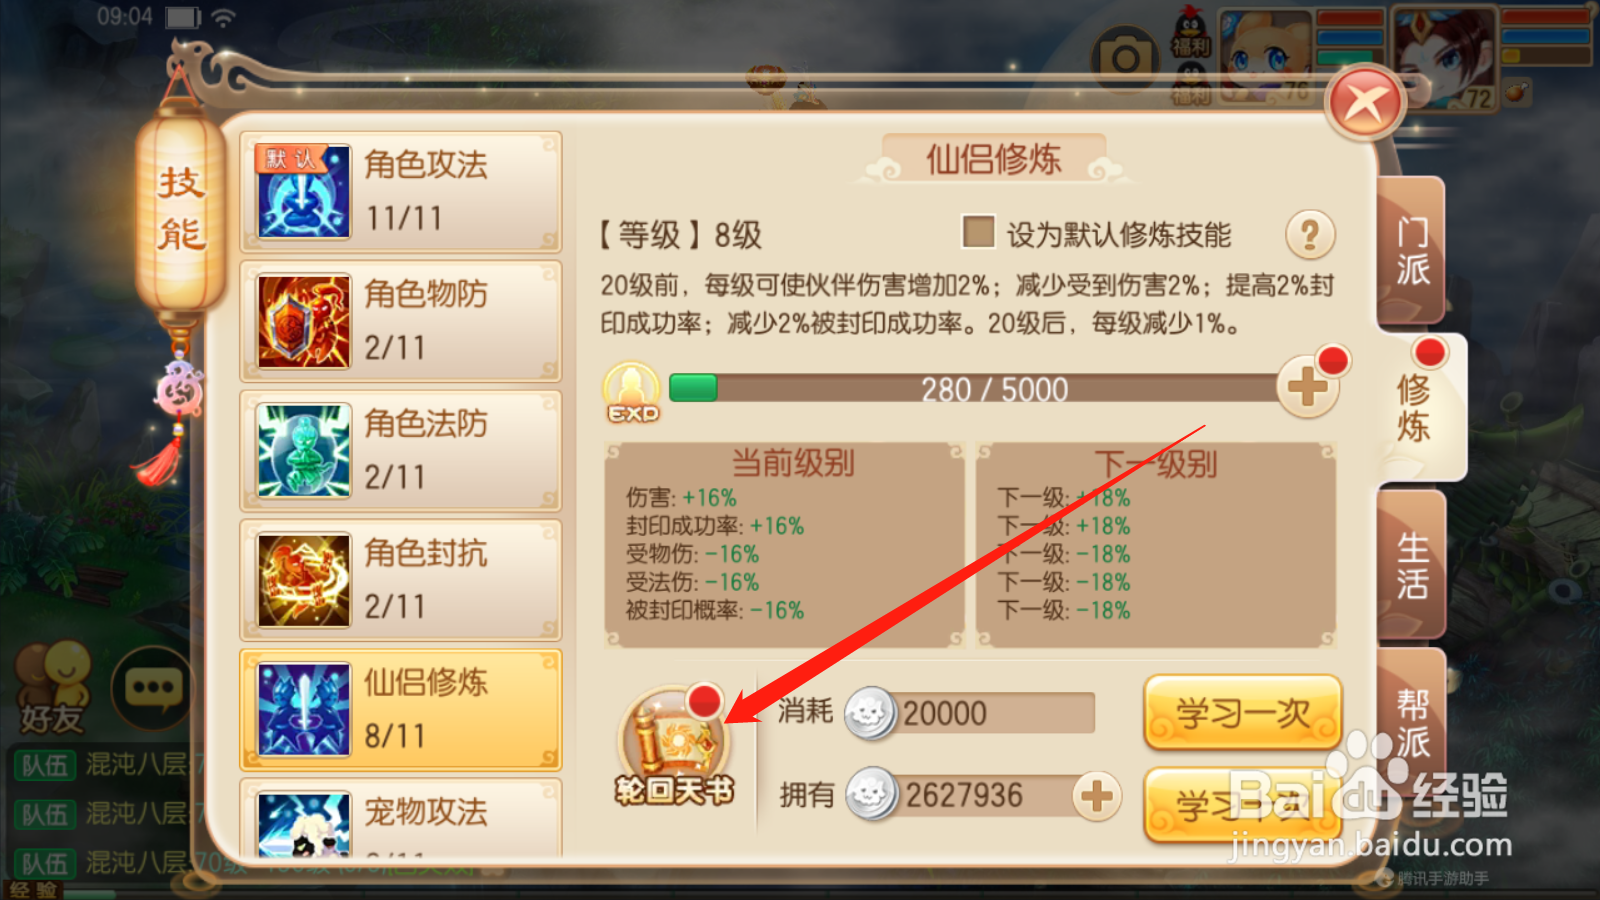The height and width of the screenshot is (900, 1600).
Task: Select the 角色封抗 skill entry
Action: [x=401, y=580]
